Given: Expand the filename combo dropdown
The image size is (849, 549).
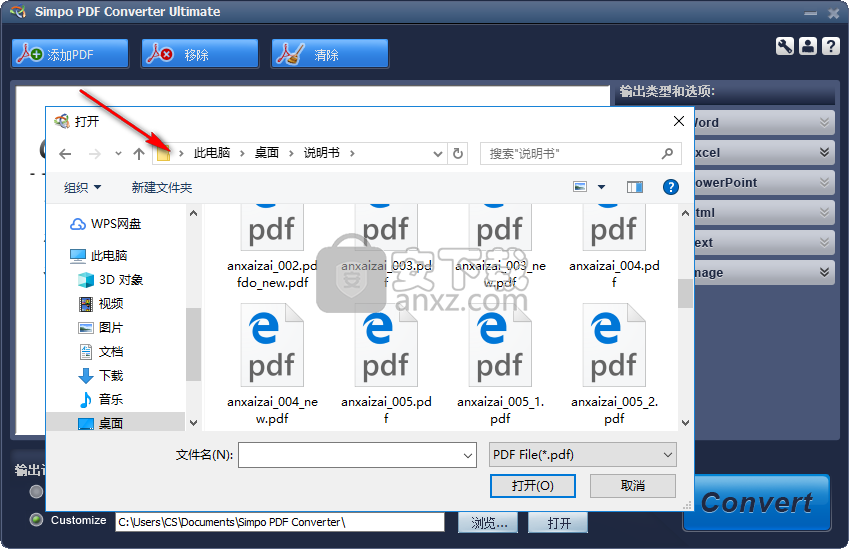Looking at the screenshot, I should (468, 455).
